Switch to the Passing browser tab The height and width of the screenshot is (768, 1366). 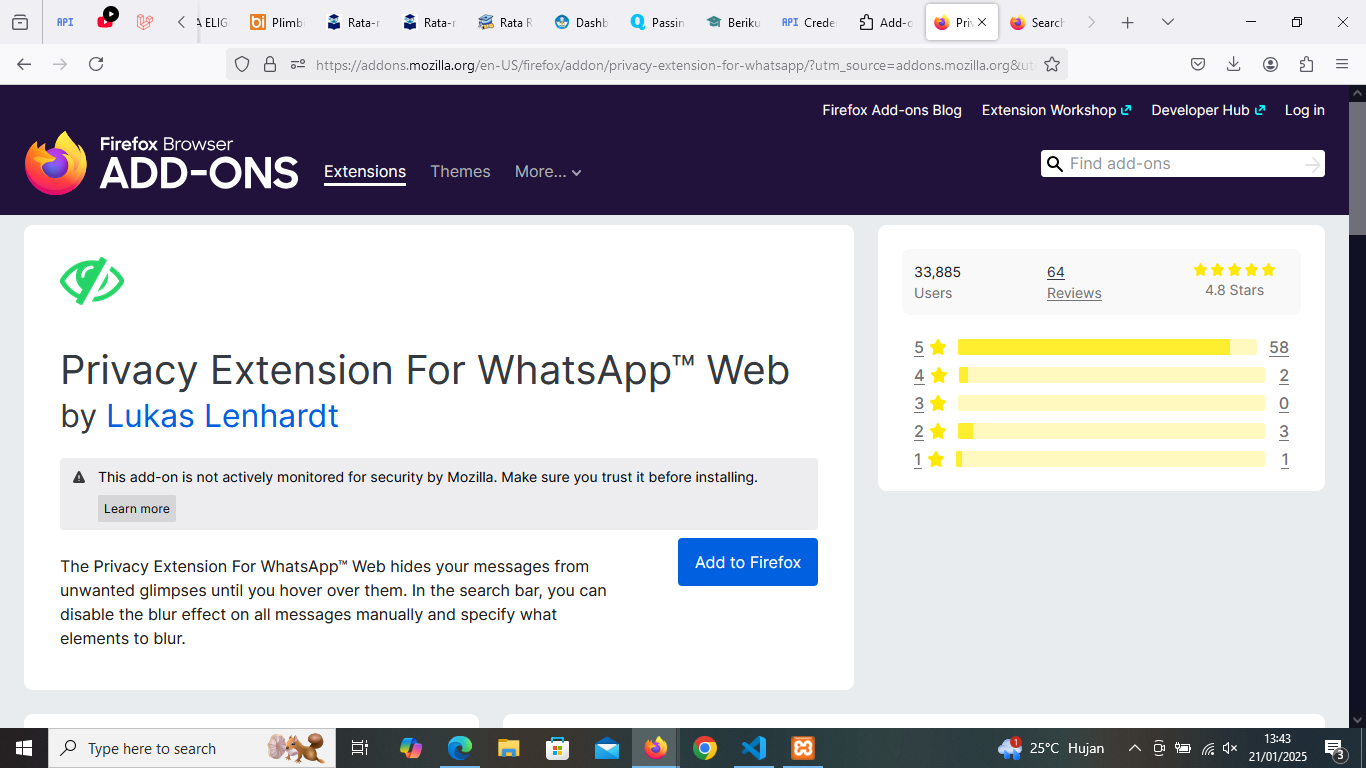657,22
